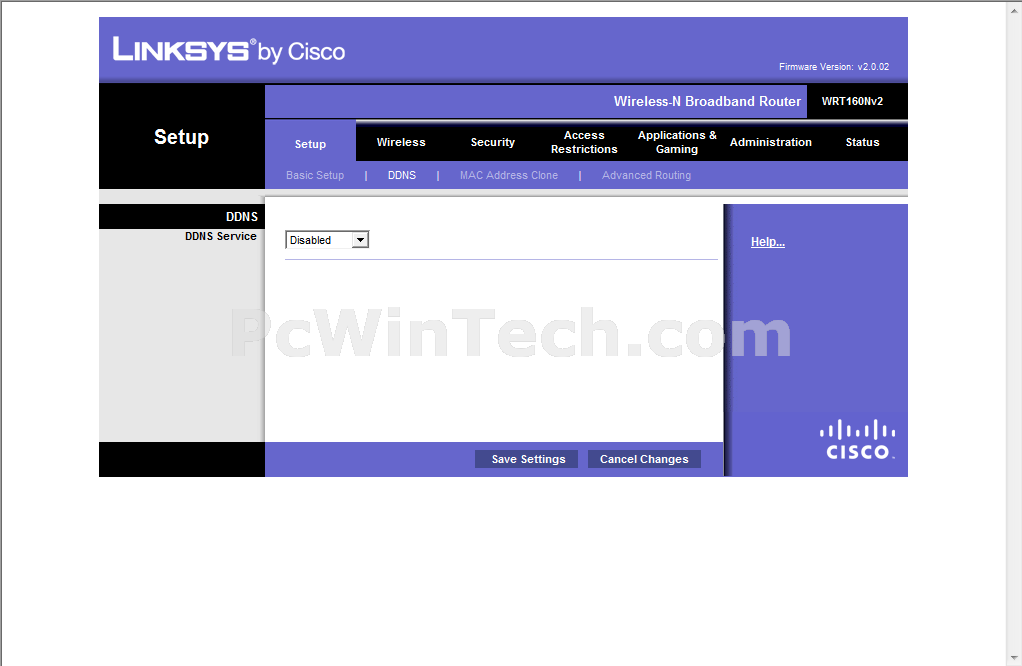Click the WRT160Nv2 model label
1022x666 pixels.
tap(852, 101)
